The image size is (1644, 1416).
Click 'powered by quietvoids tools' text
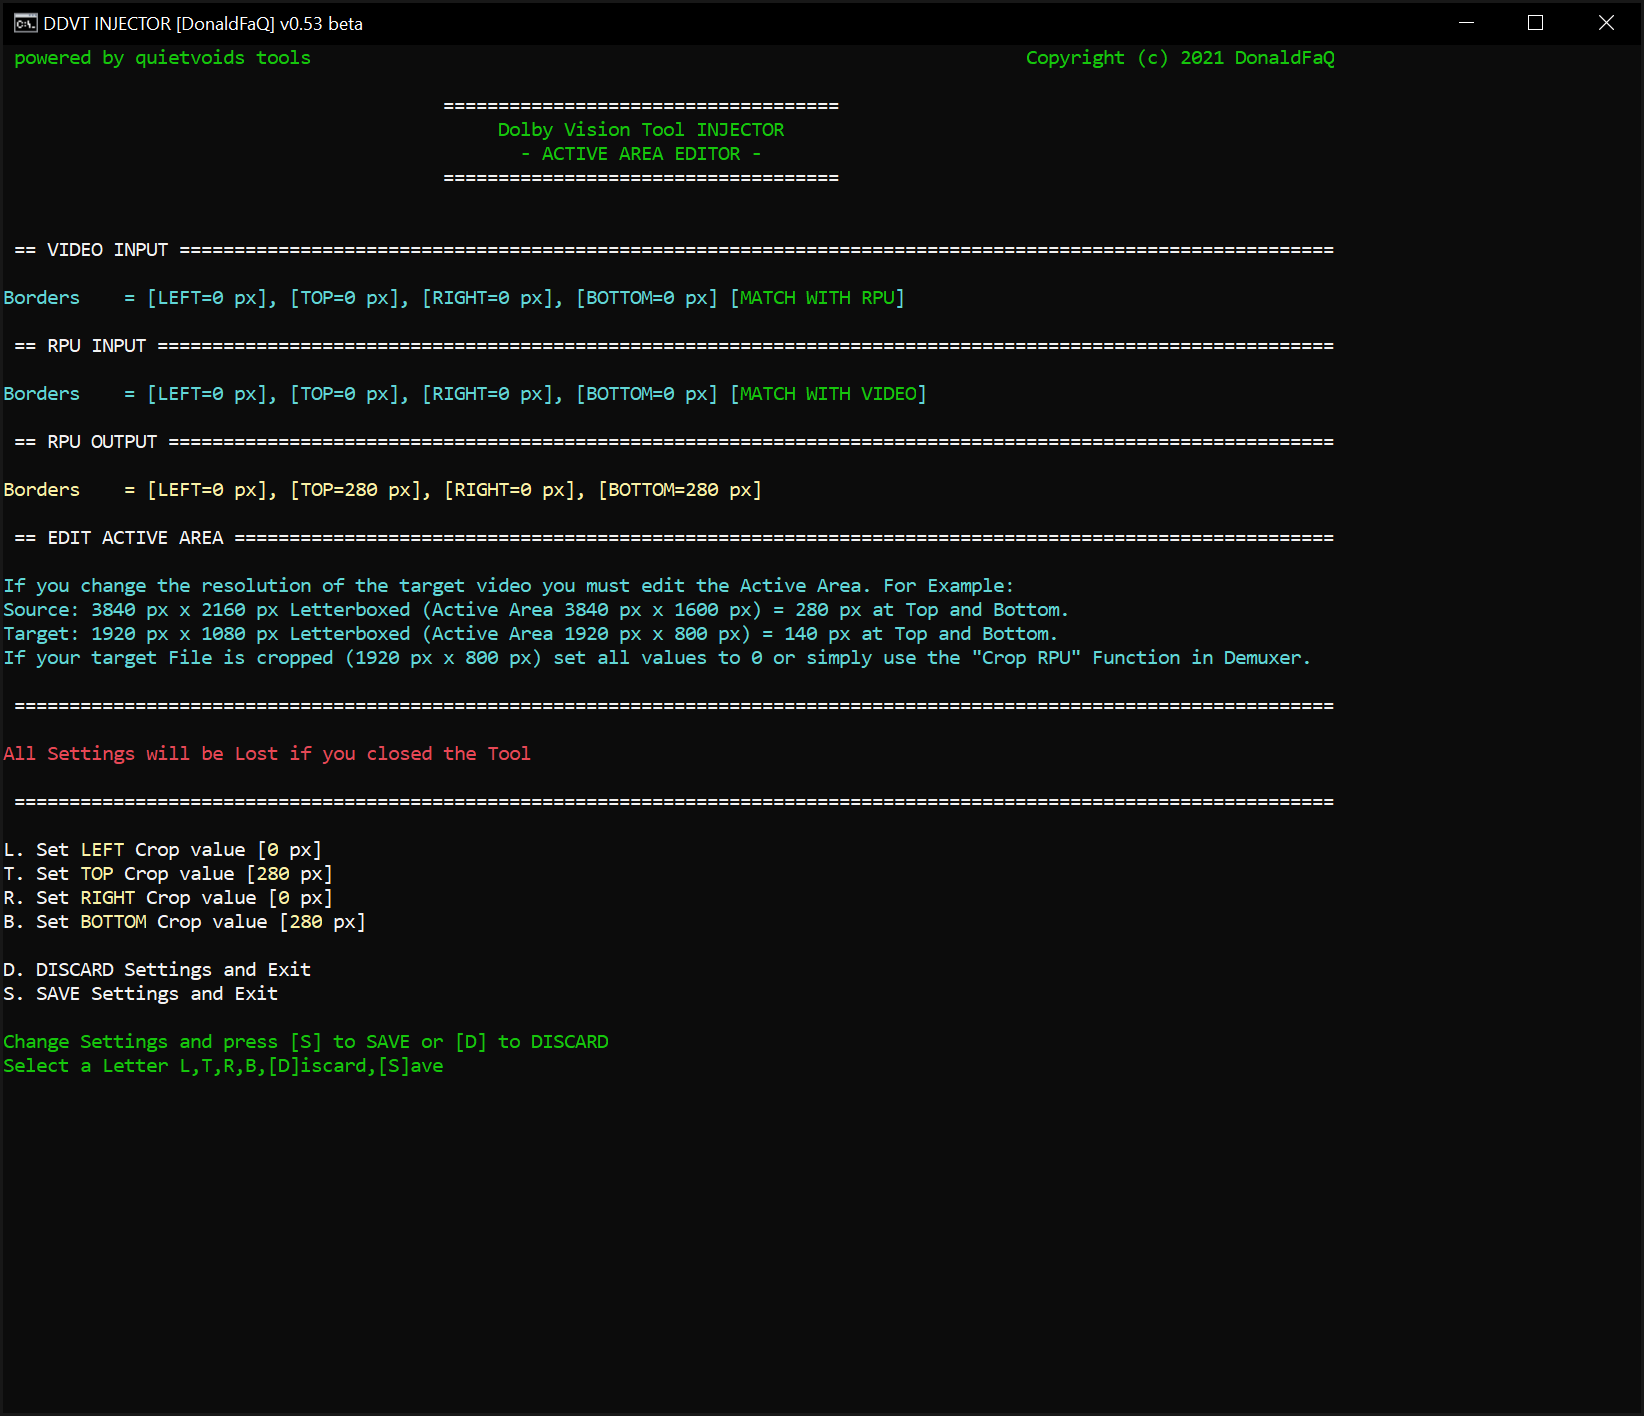point(162,58)
